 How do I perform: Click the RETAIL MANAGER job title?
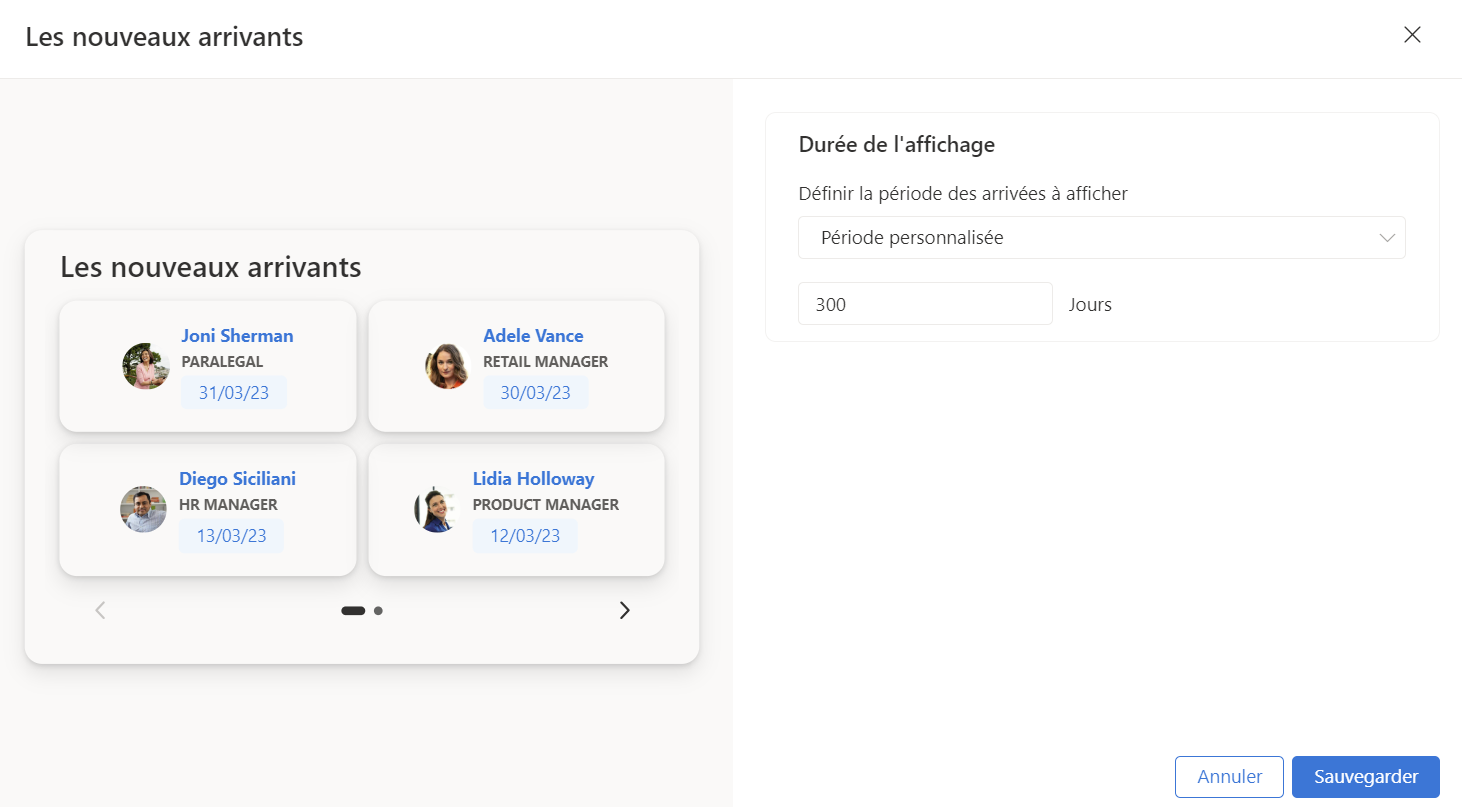(x=545, y=362)
